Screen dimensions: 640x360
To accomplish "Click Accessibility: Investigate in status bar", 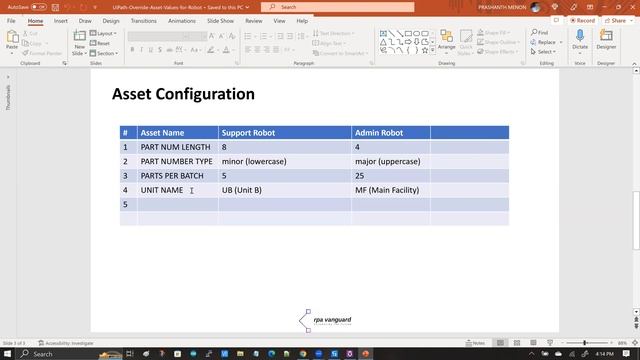I will [x=66, y=343].
